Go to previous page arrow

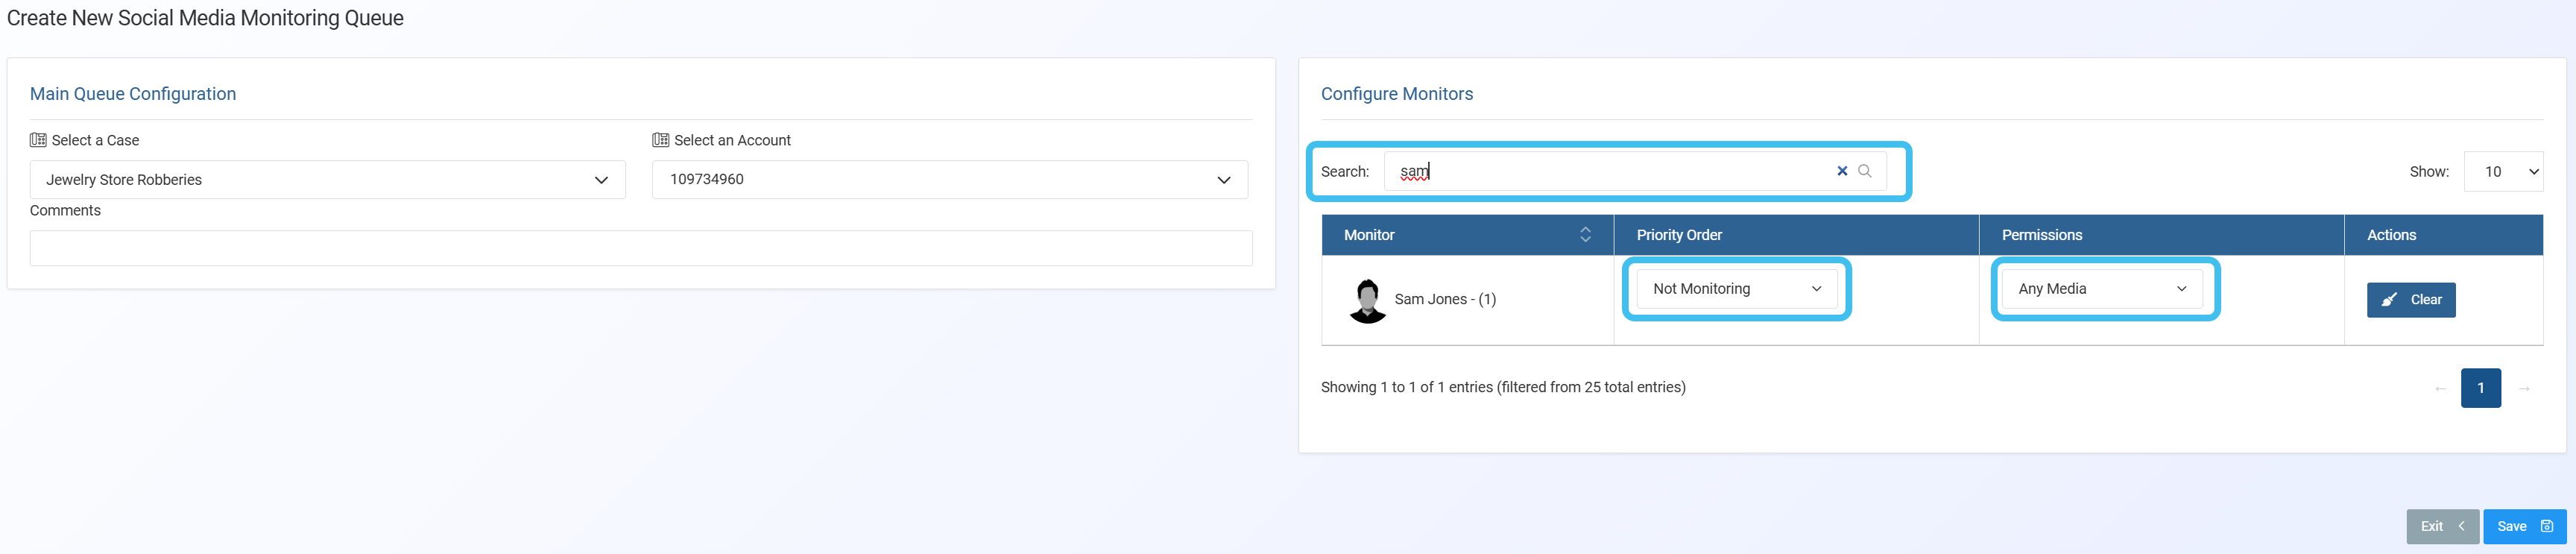(x=2440, y=388)
